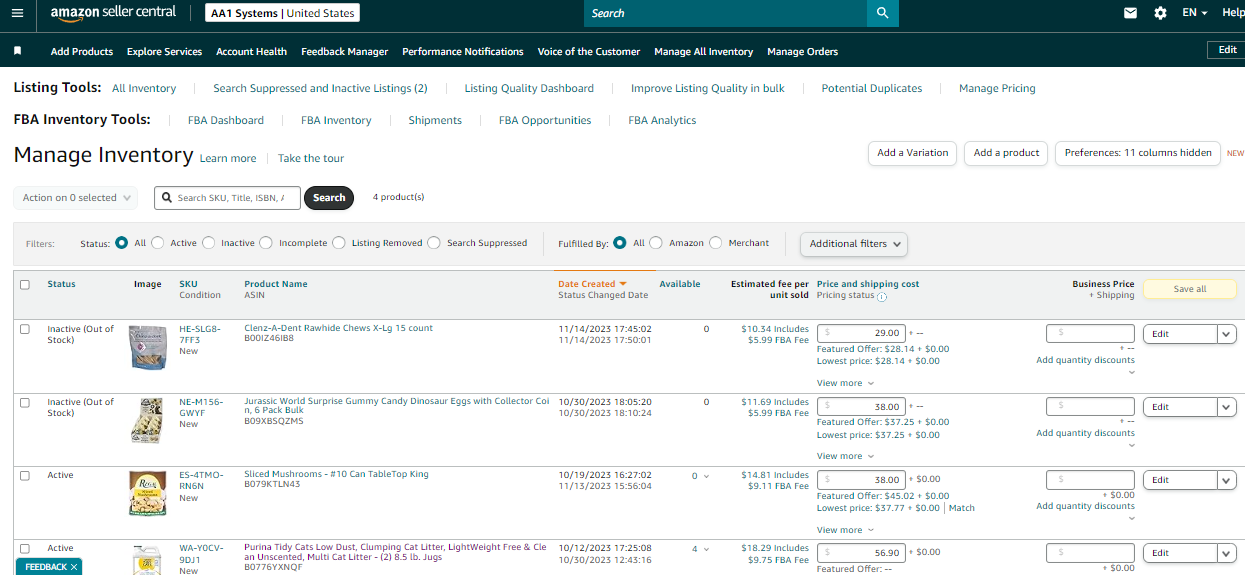This screenshot has height=575, width=1245.
Task: Open the settings gear icon
Action: (1160, 13)
